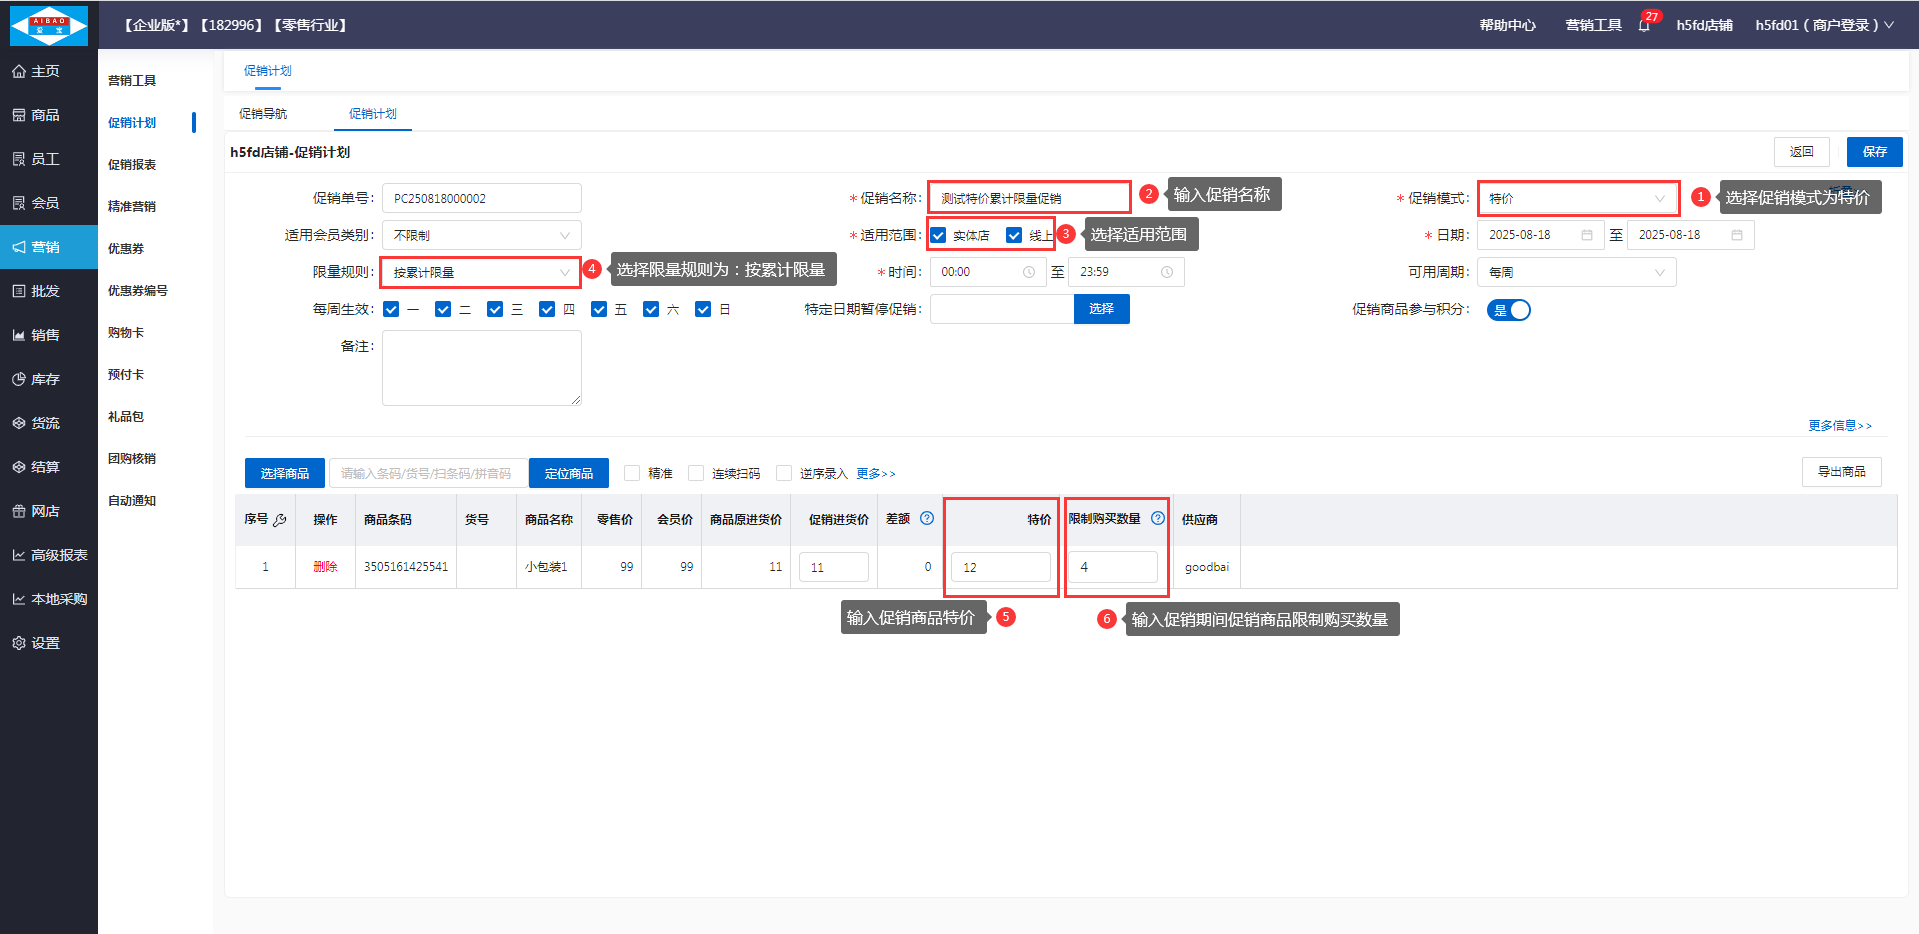The height and width of the screenshot is (934, 1919).
Task: Open the 限量规则 dropdown
Action: tap(481, 272)
